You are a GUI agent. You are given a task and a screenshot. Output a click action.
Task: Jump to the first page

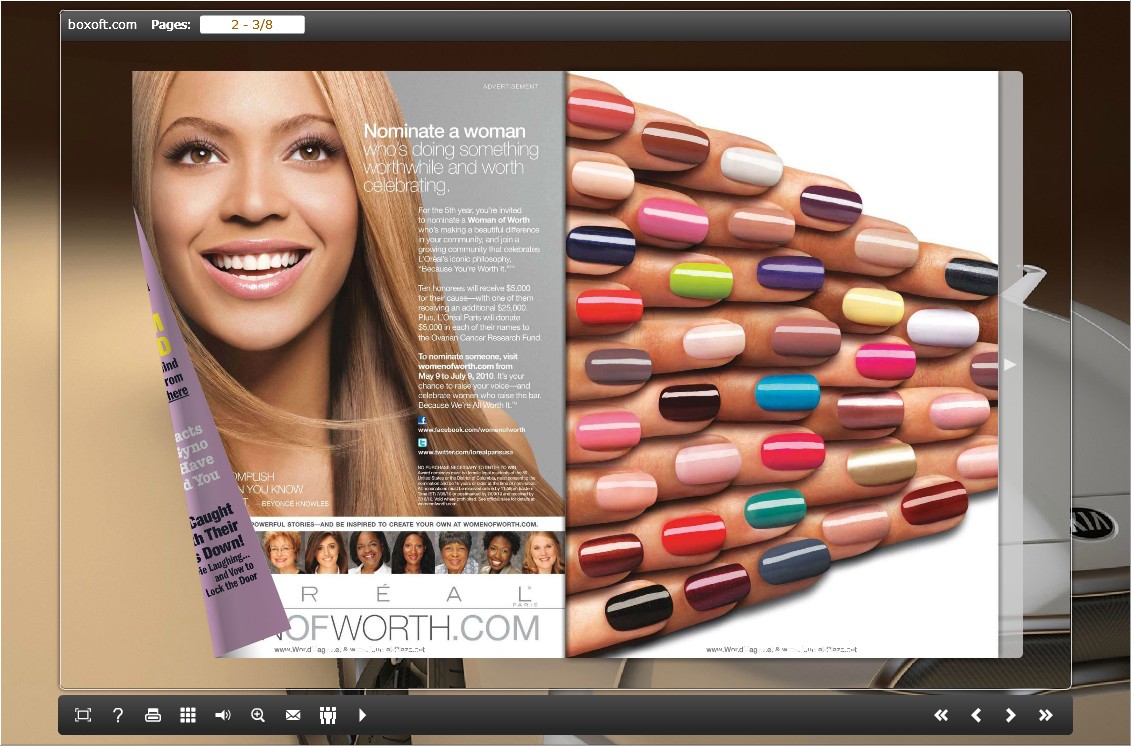click(941, 715)
